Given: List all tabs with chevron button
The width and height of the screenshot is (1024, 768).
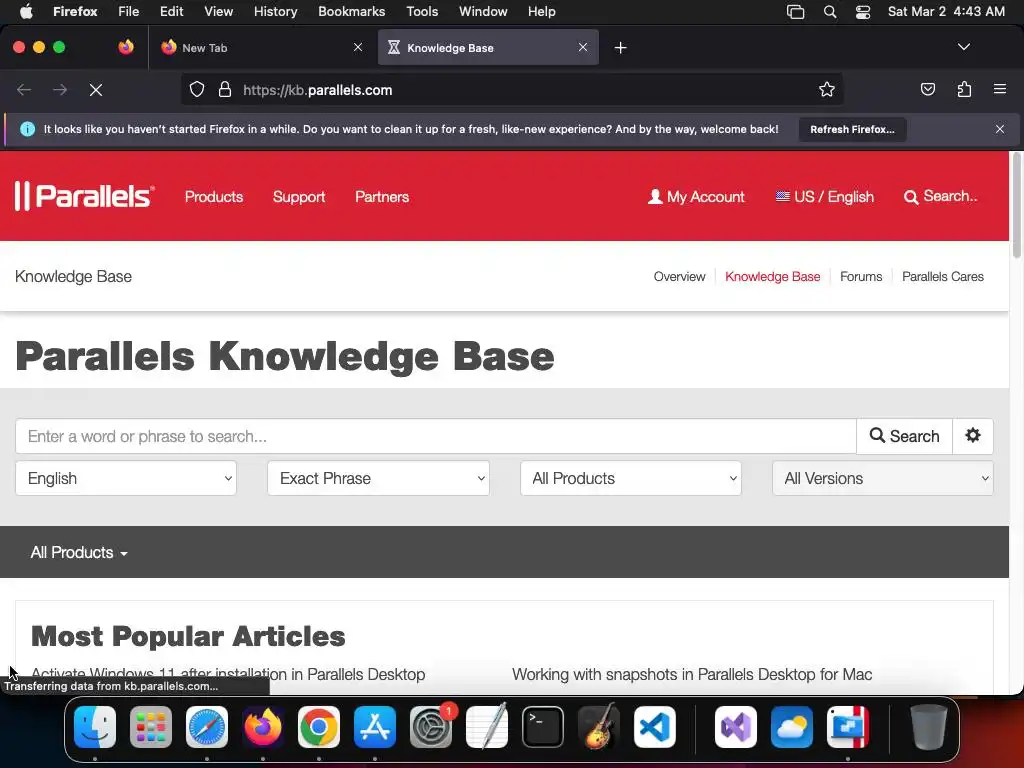Looking at the screenshot, I should (964, 47).
